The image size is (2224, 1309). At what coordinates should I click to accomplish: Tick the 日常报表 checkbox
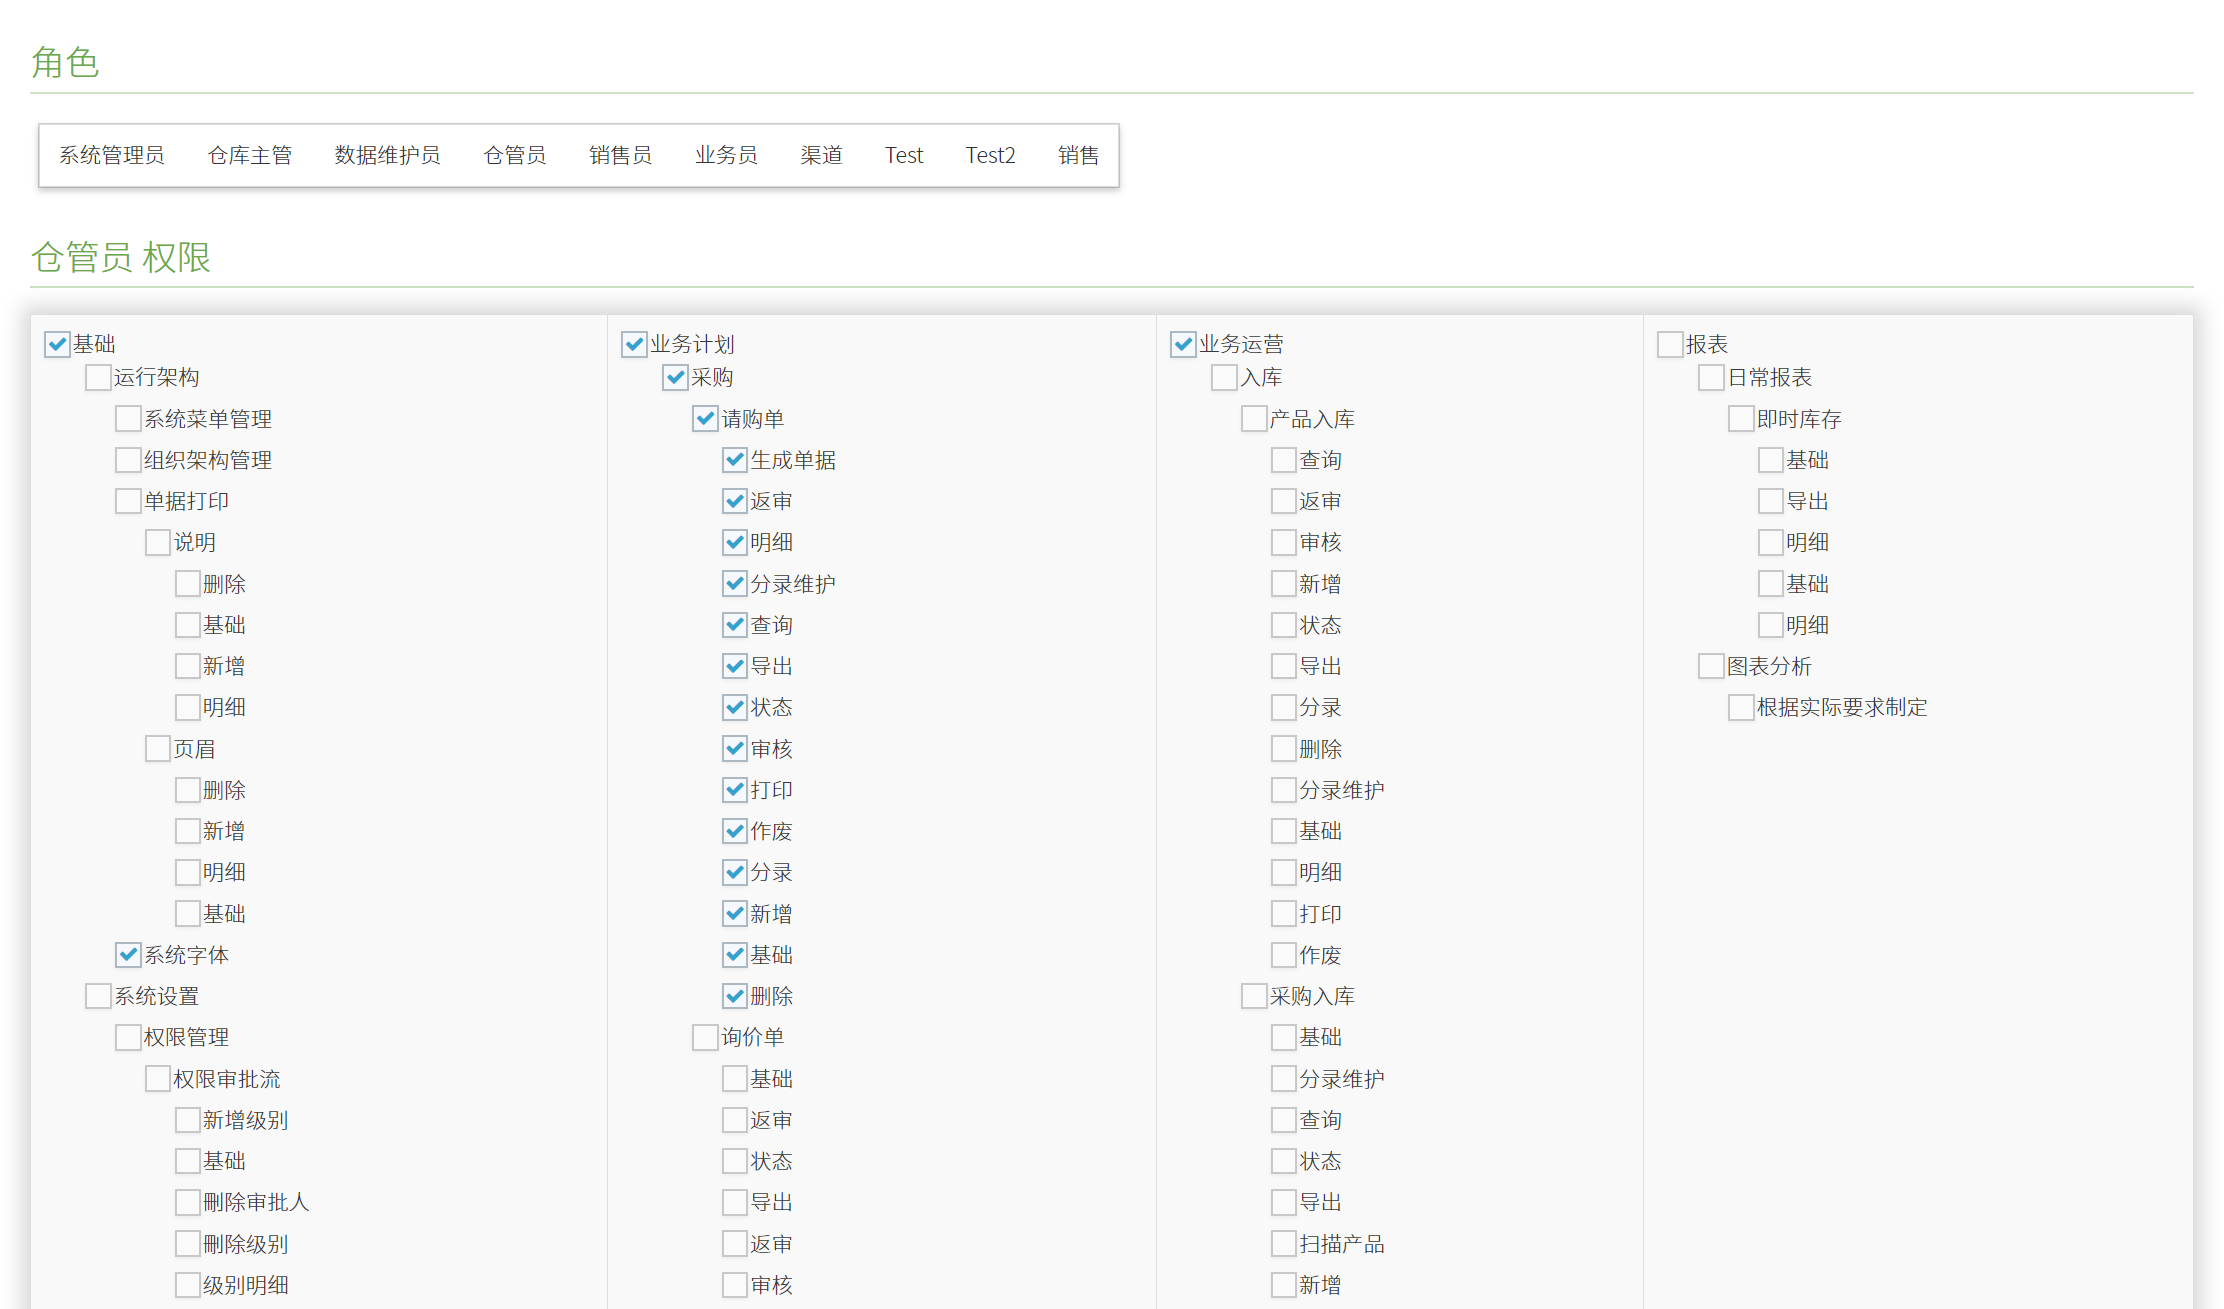(x=1712, y=377)
